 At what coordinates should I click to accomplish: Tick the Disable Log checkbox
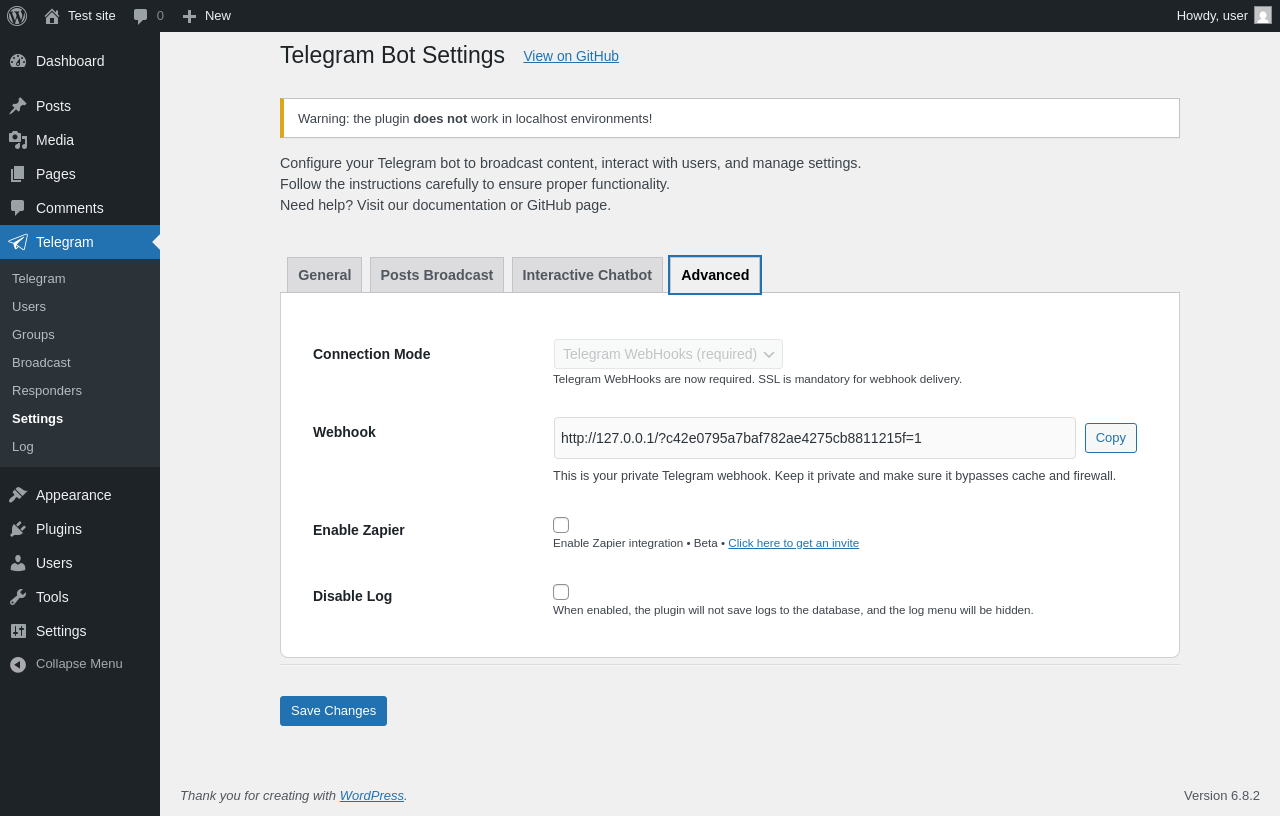coord(561,592)
